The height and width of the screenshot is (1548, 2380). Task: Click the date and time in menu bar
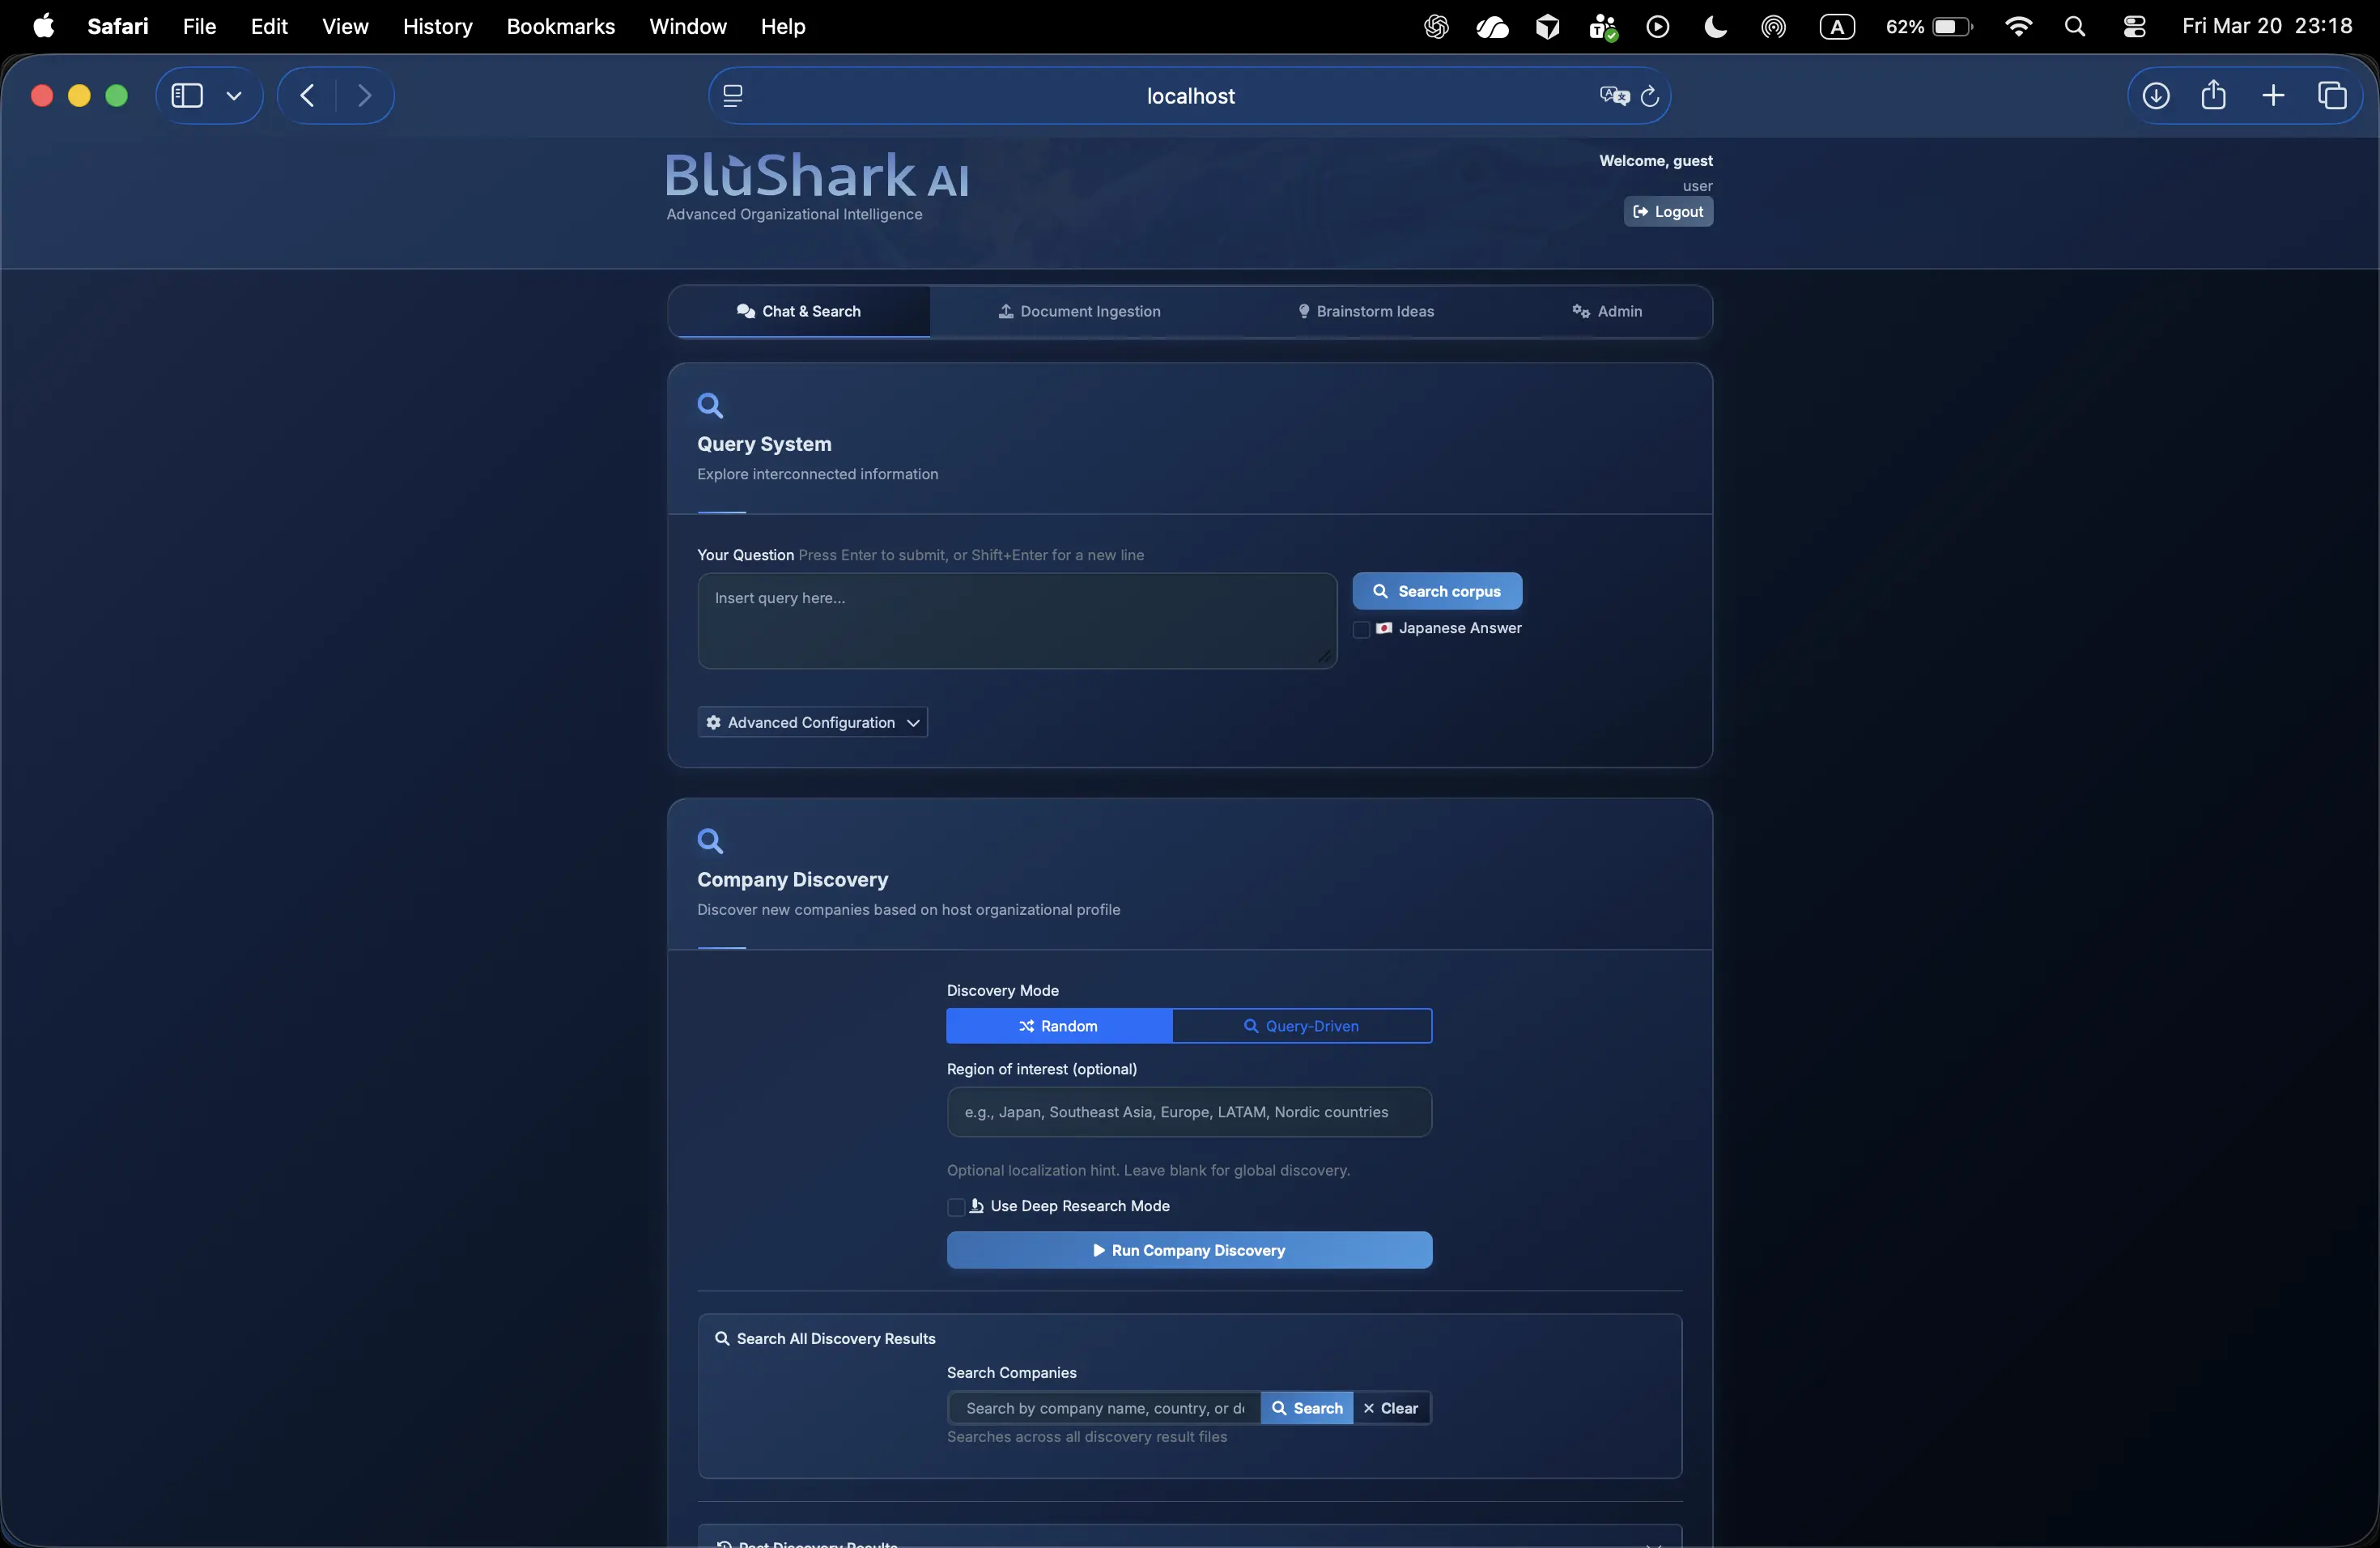point(2267,26)
